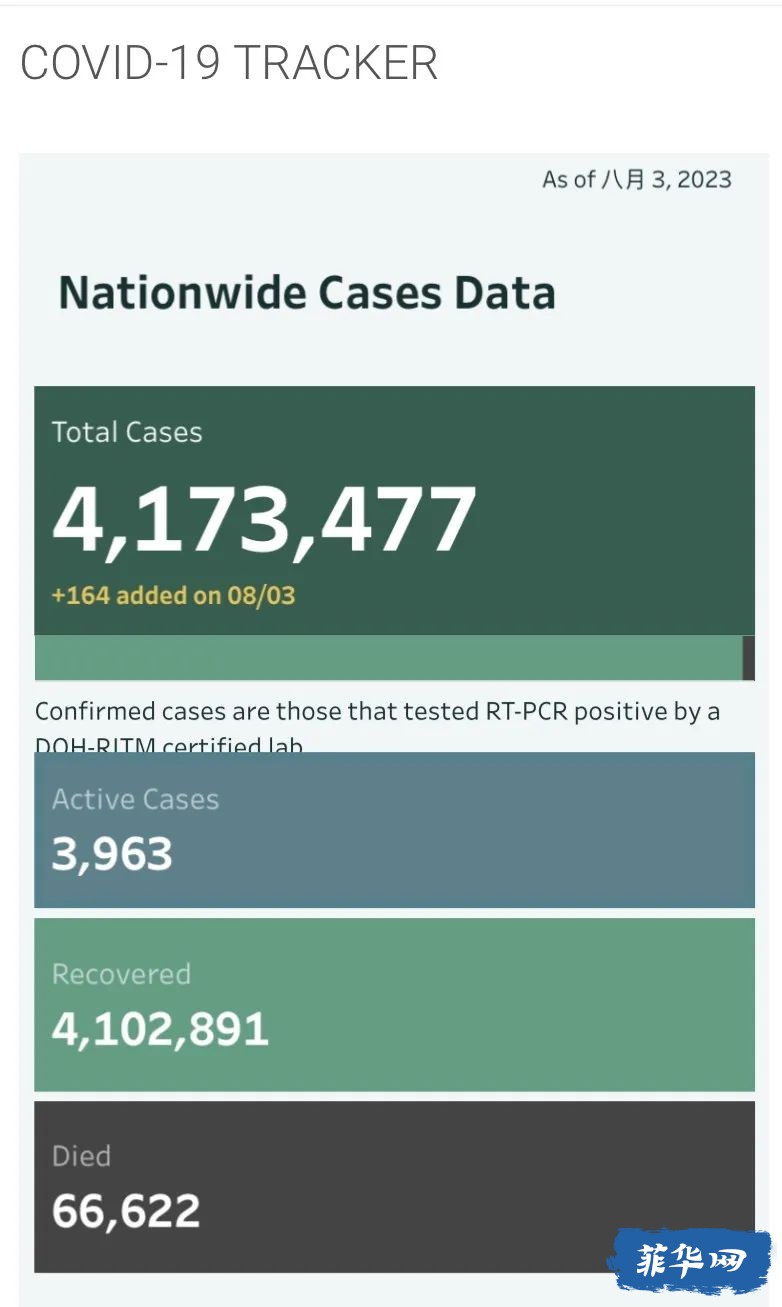
Task: Click the 3,963 active cases number
Action: tap(112, 855)
